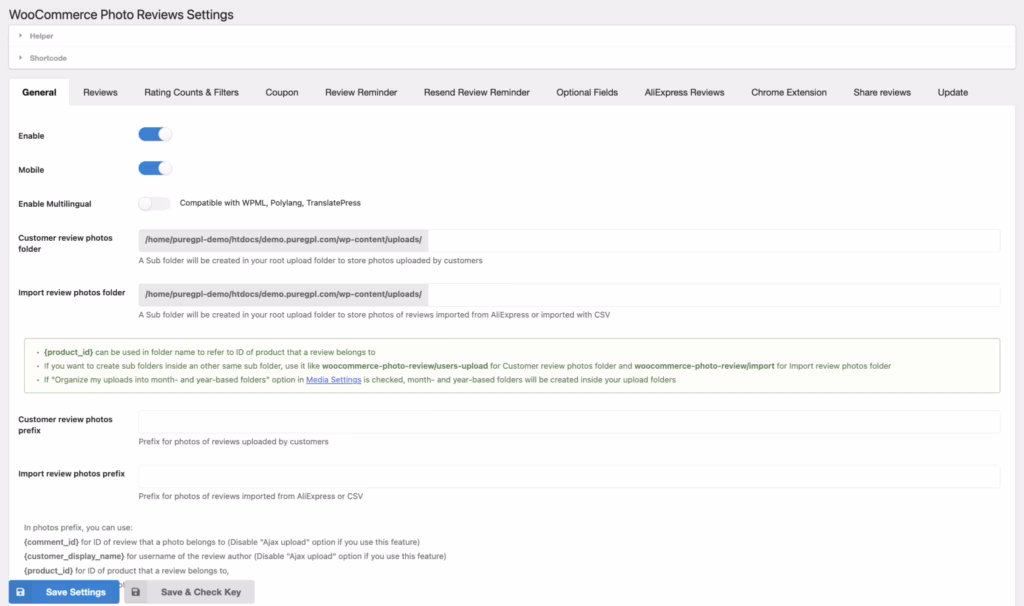Open the AliExpress Reviews tab
The height and width of the screenshot is (606, 1024).
coord(684,92)
